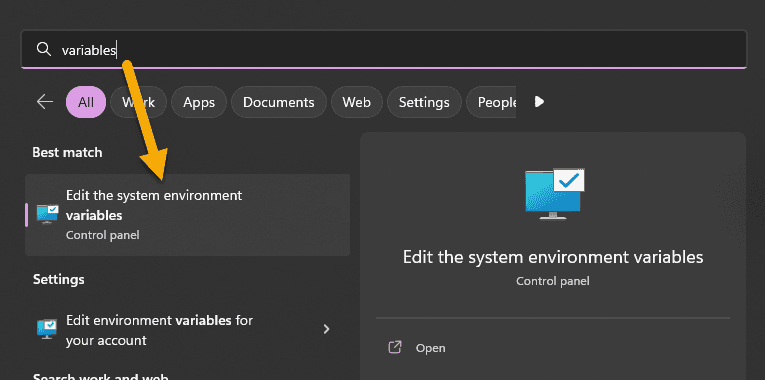Click the Open external-link icon

(x=394, y=347)
